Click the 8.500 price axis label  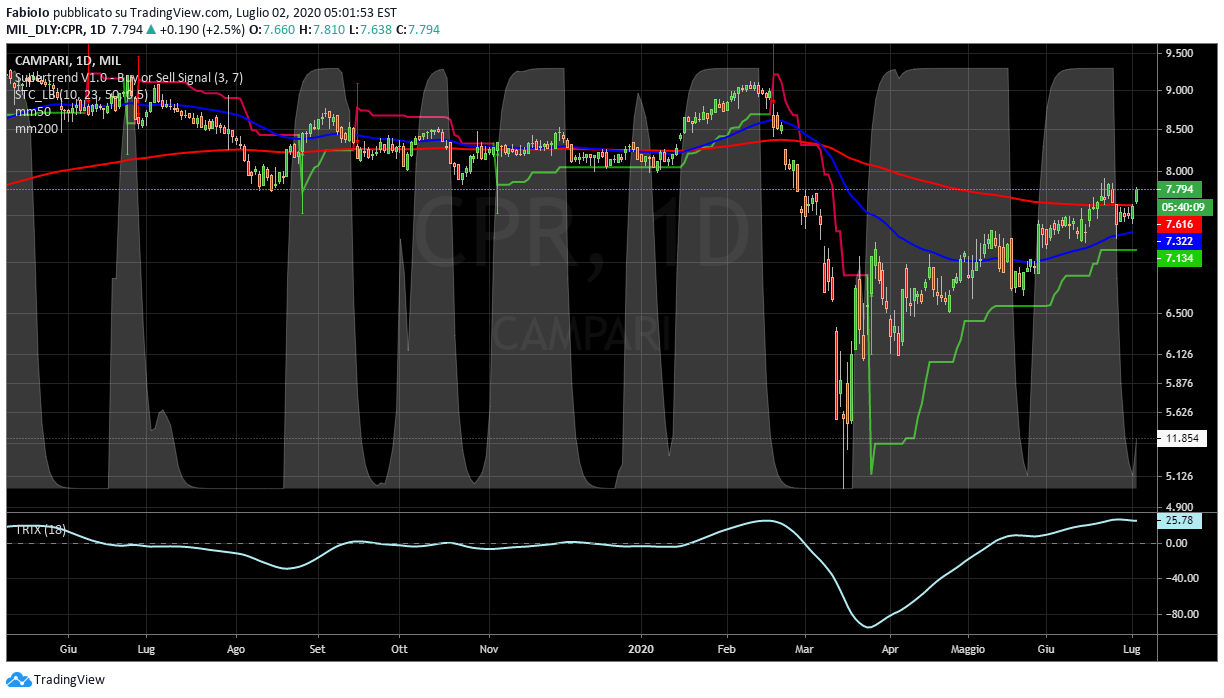(1179, 129)
